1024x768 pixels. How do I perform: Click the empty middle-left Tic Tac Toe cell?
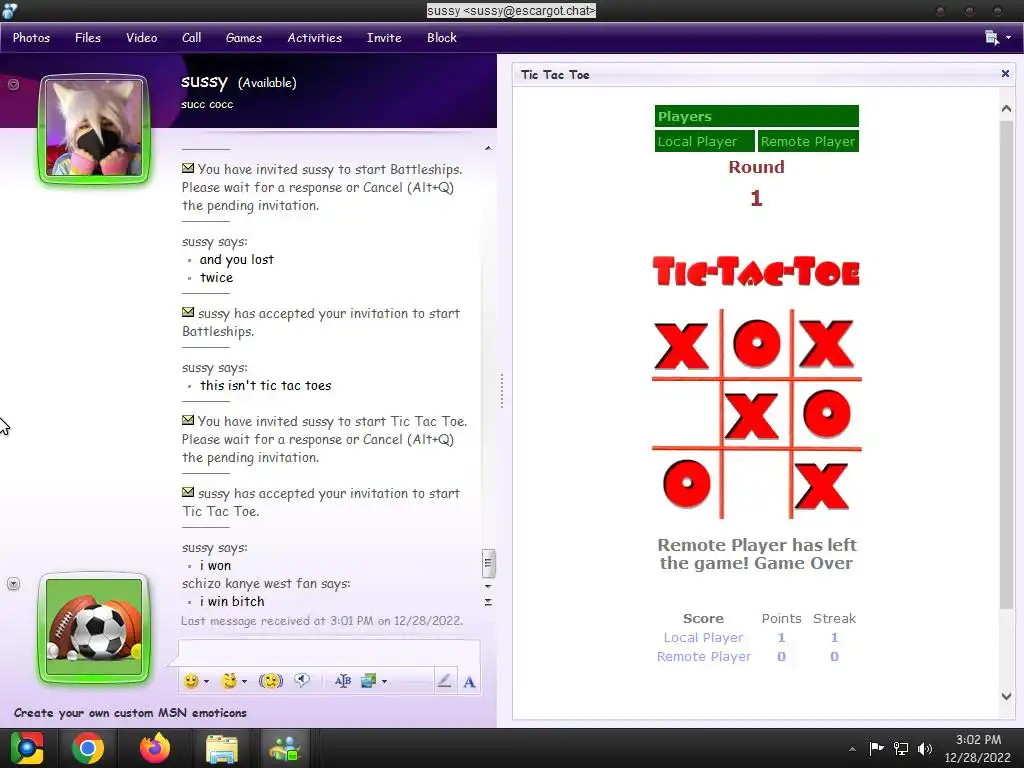[x=686, y=414]
